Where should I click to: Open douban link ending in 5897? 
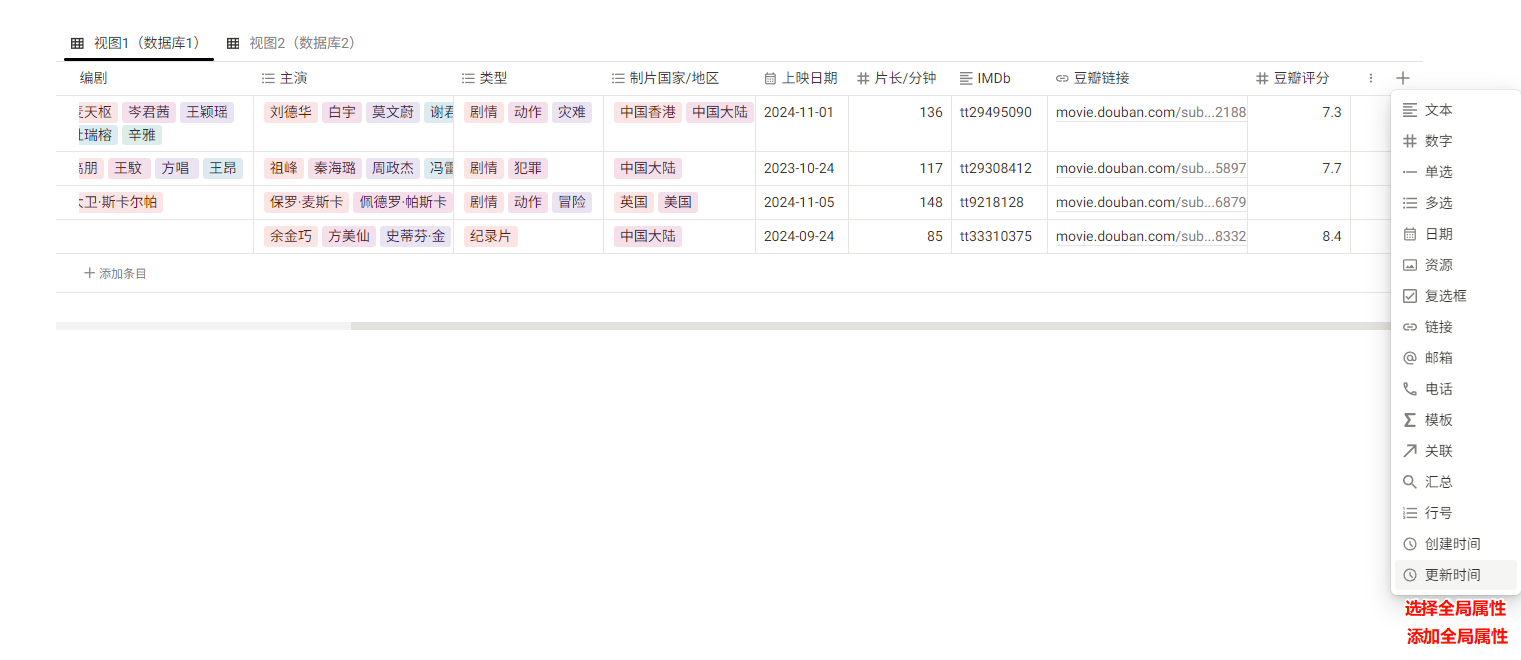[x=1151, y=168]
